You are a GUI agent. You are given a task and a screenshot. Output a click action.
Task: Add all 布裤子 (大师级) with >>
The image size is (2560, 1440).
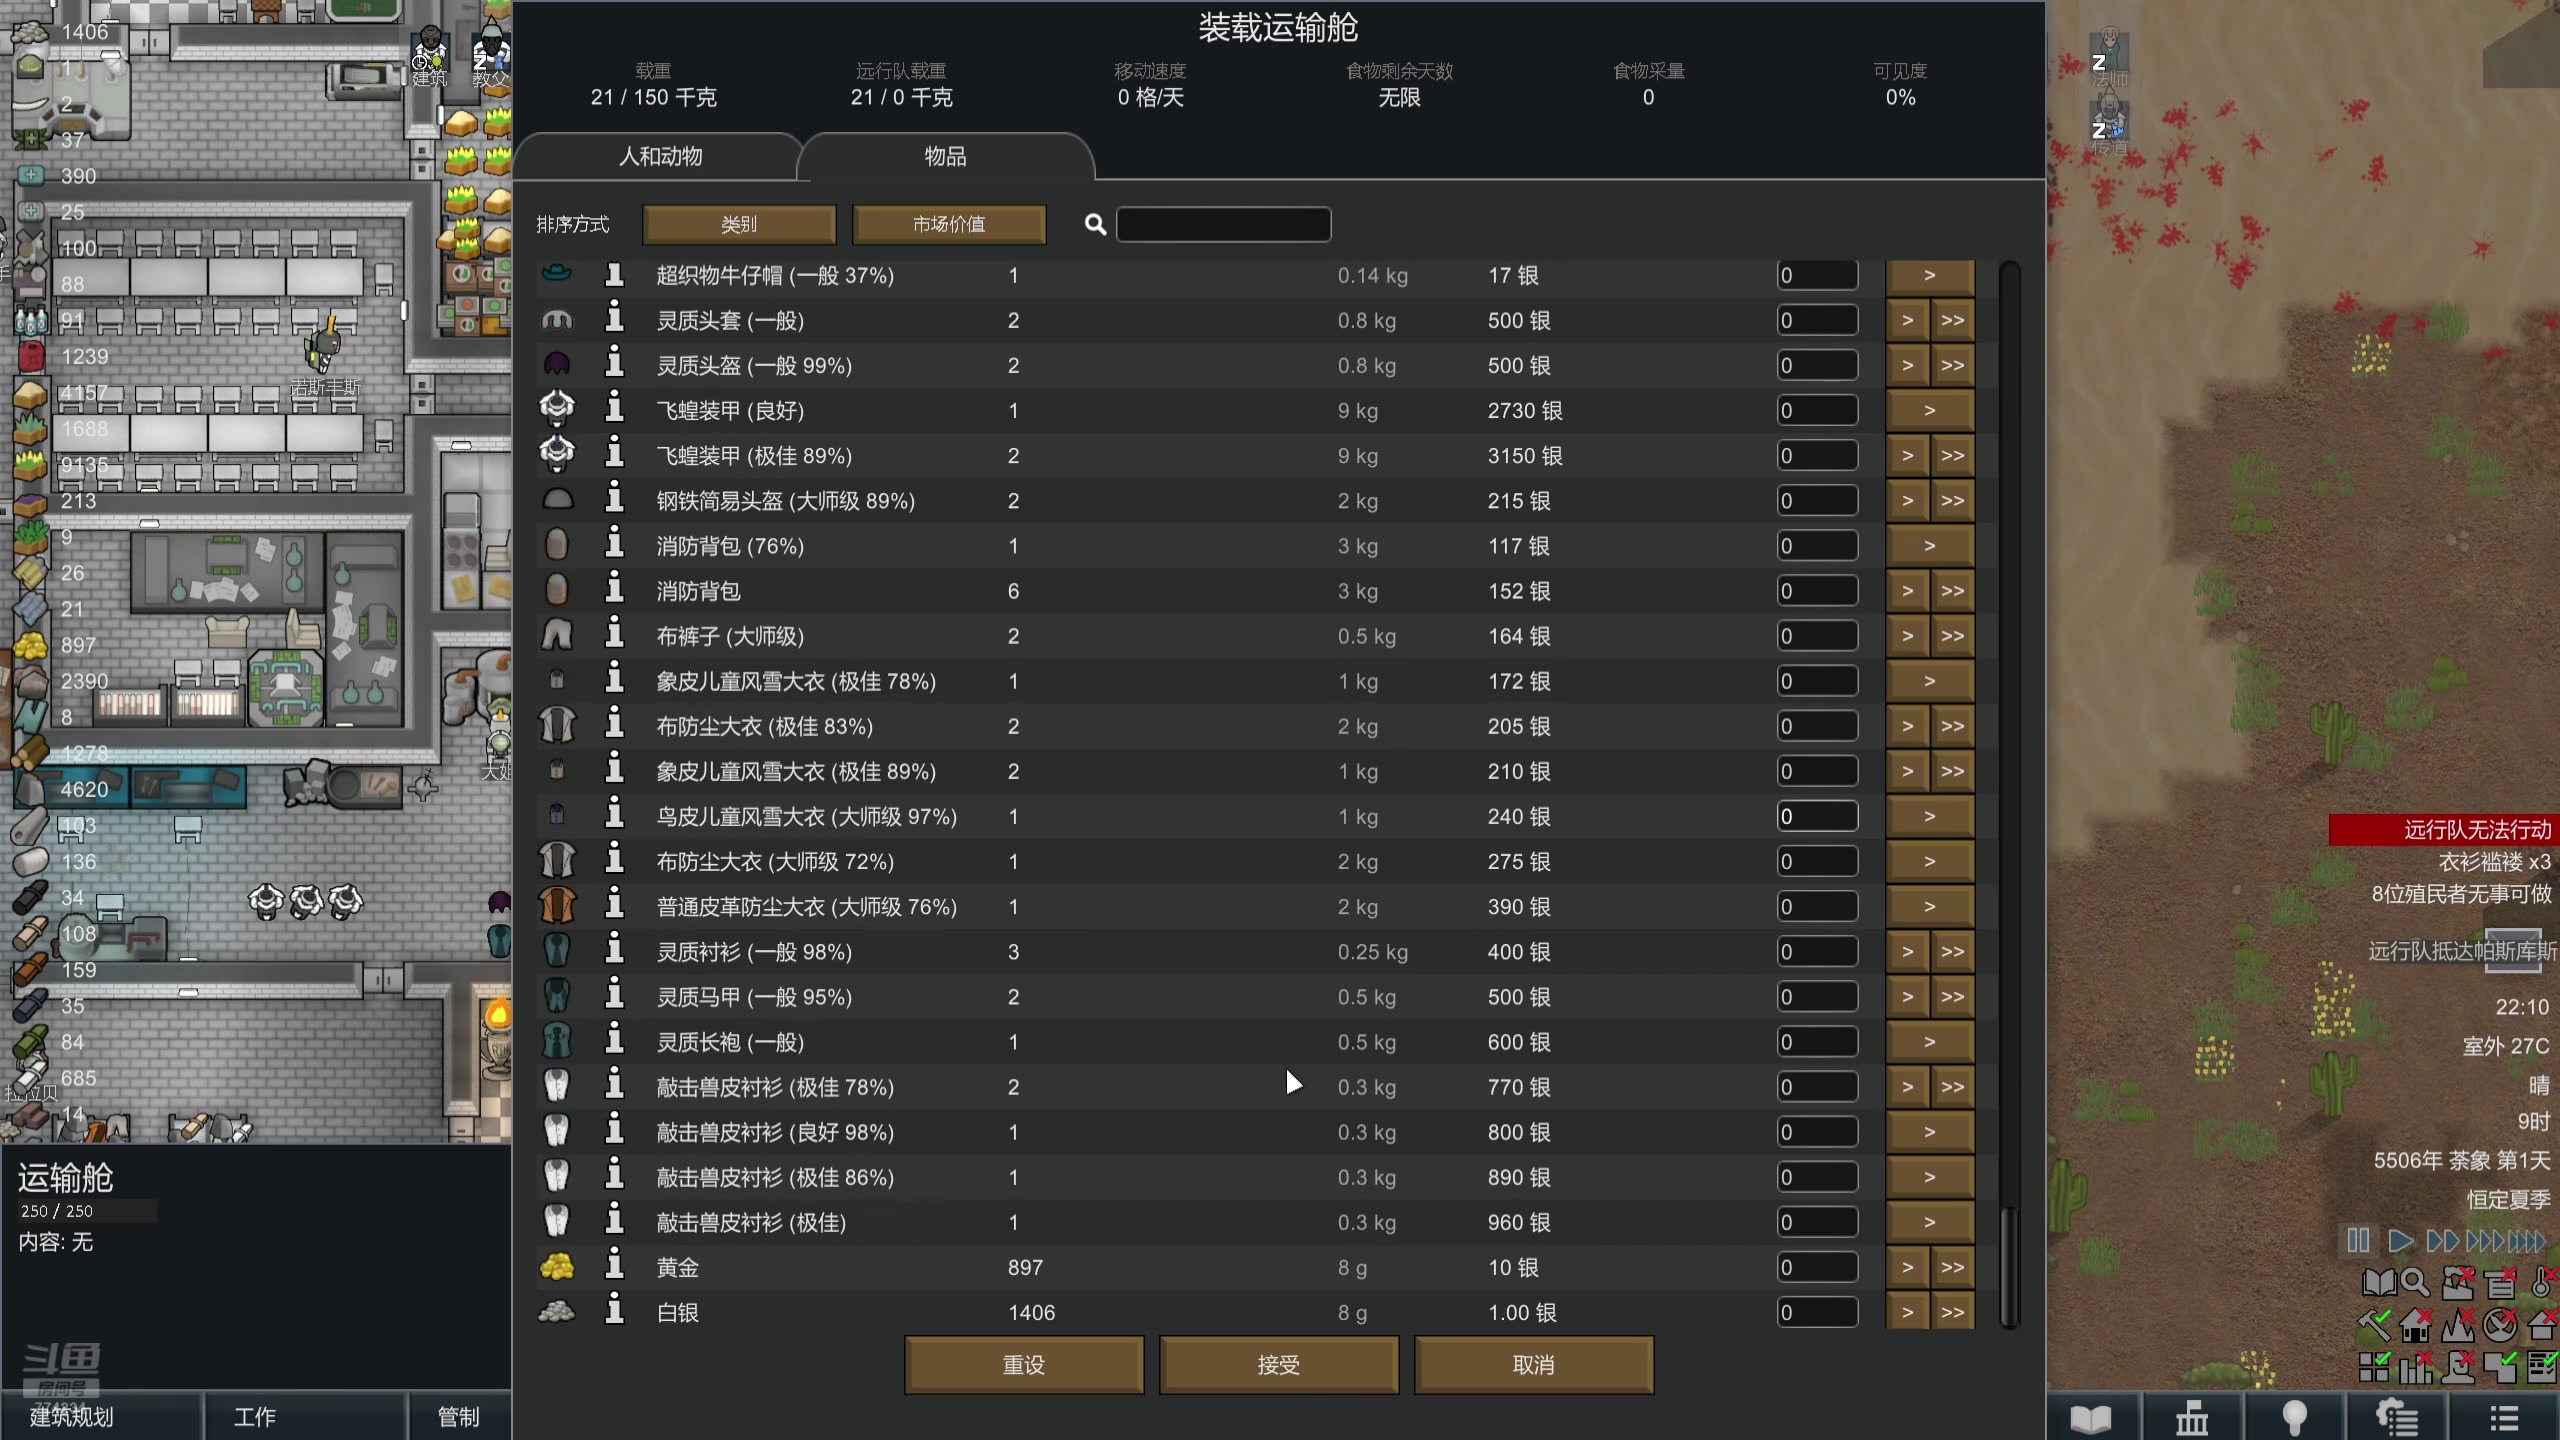[x=1952, y=636]
